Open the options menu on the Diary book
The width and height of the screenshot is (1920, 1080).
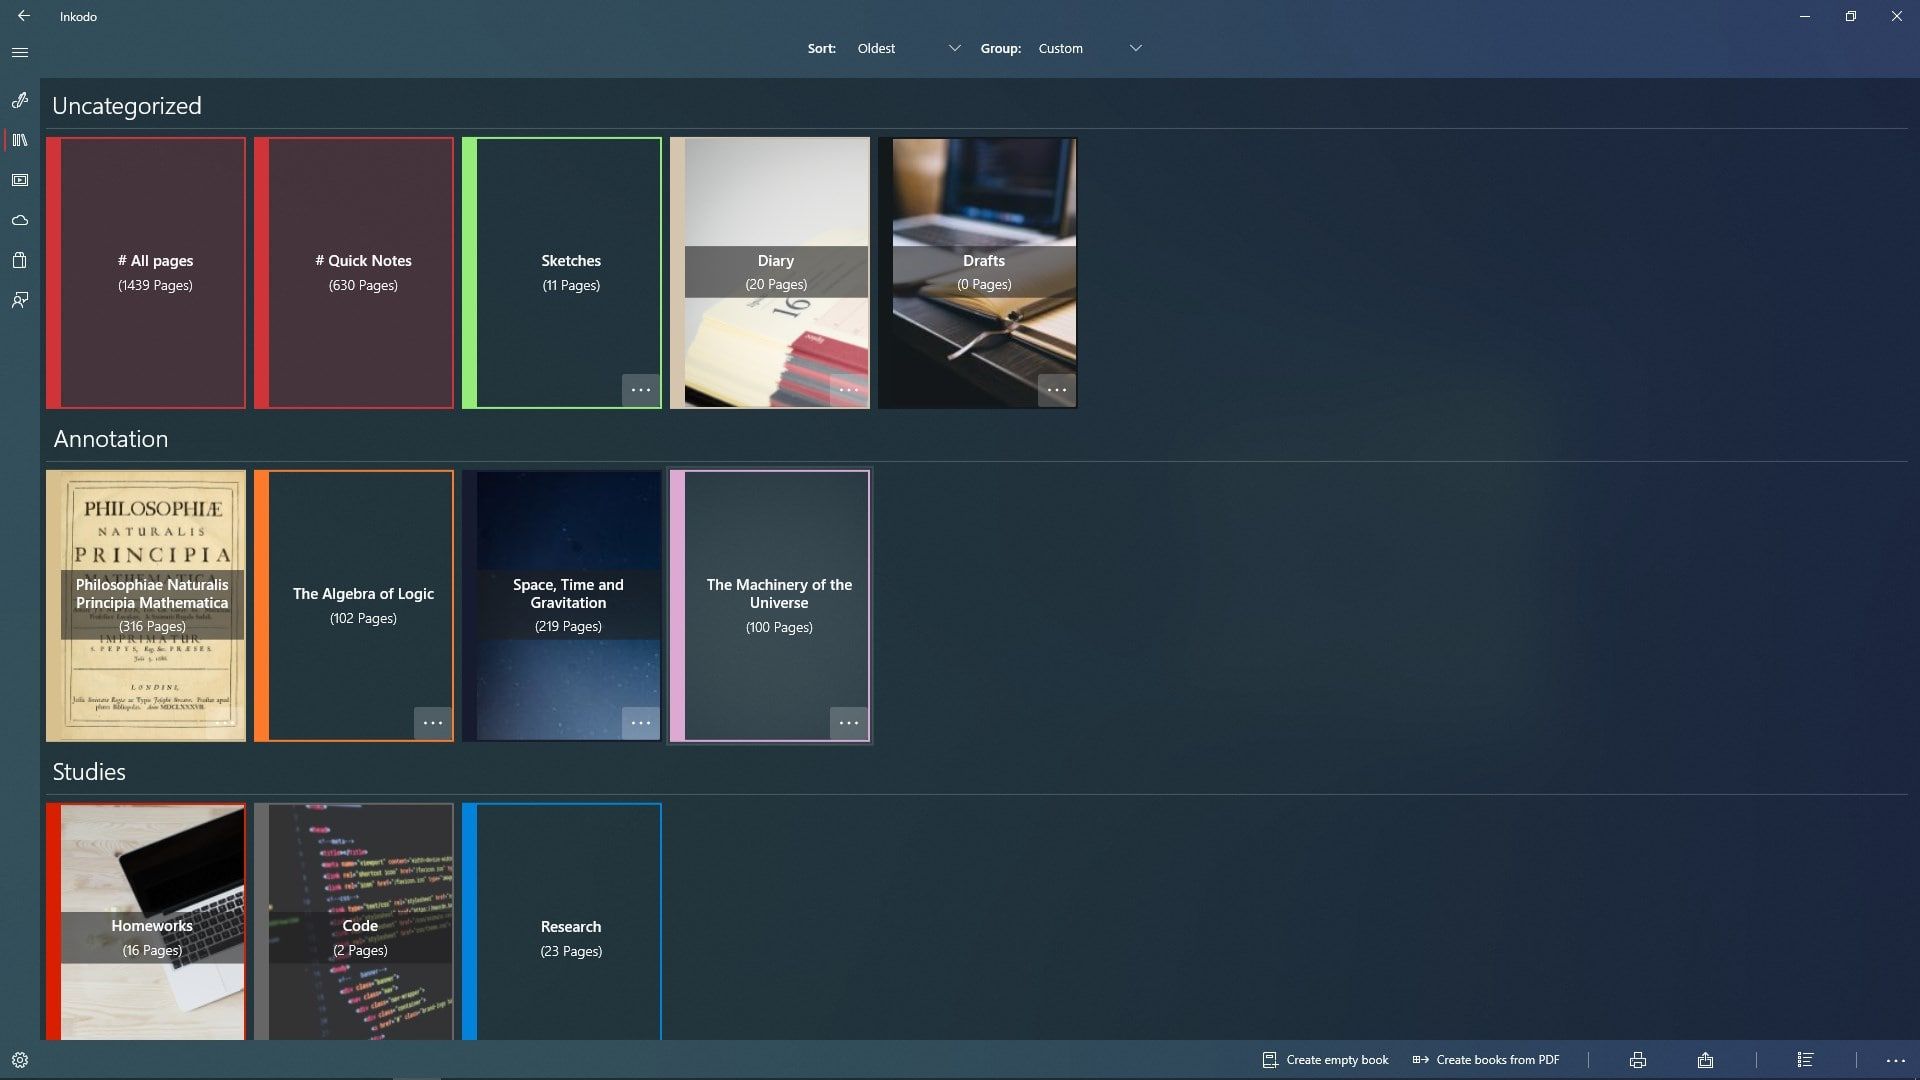click(x=848, y=390)
